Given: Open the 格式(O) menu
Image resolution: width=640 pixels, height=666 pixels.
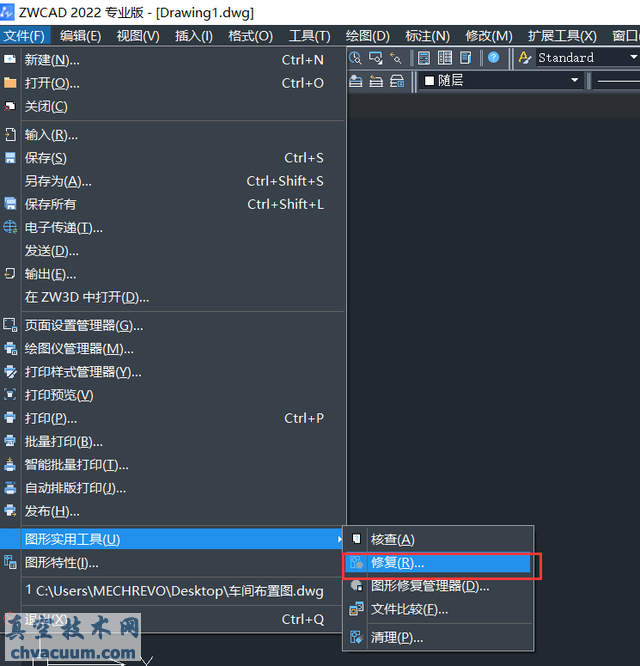Looking at the screenshot, I should tap(251, 36).
